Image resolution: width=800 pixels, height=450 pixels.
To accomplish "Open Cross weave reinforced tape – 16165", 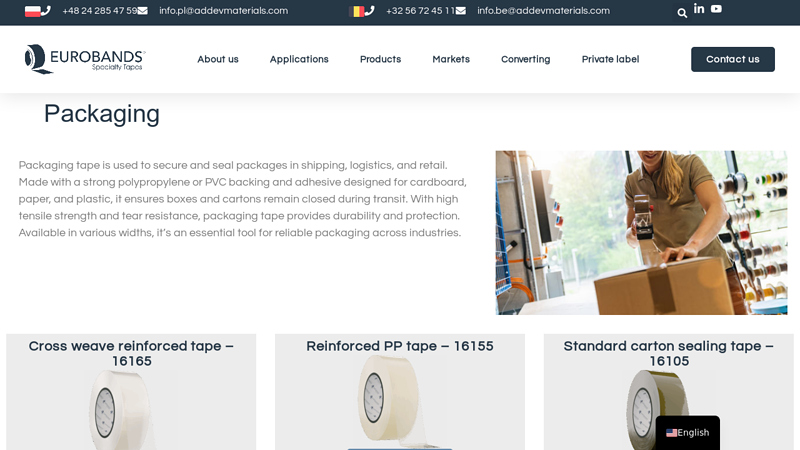I will point(131,353).
